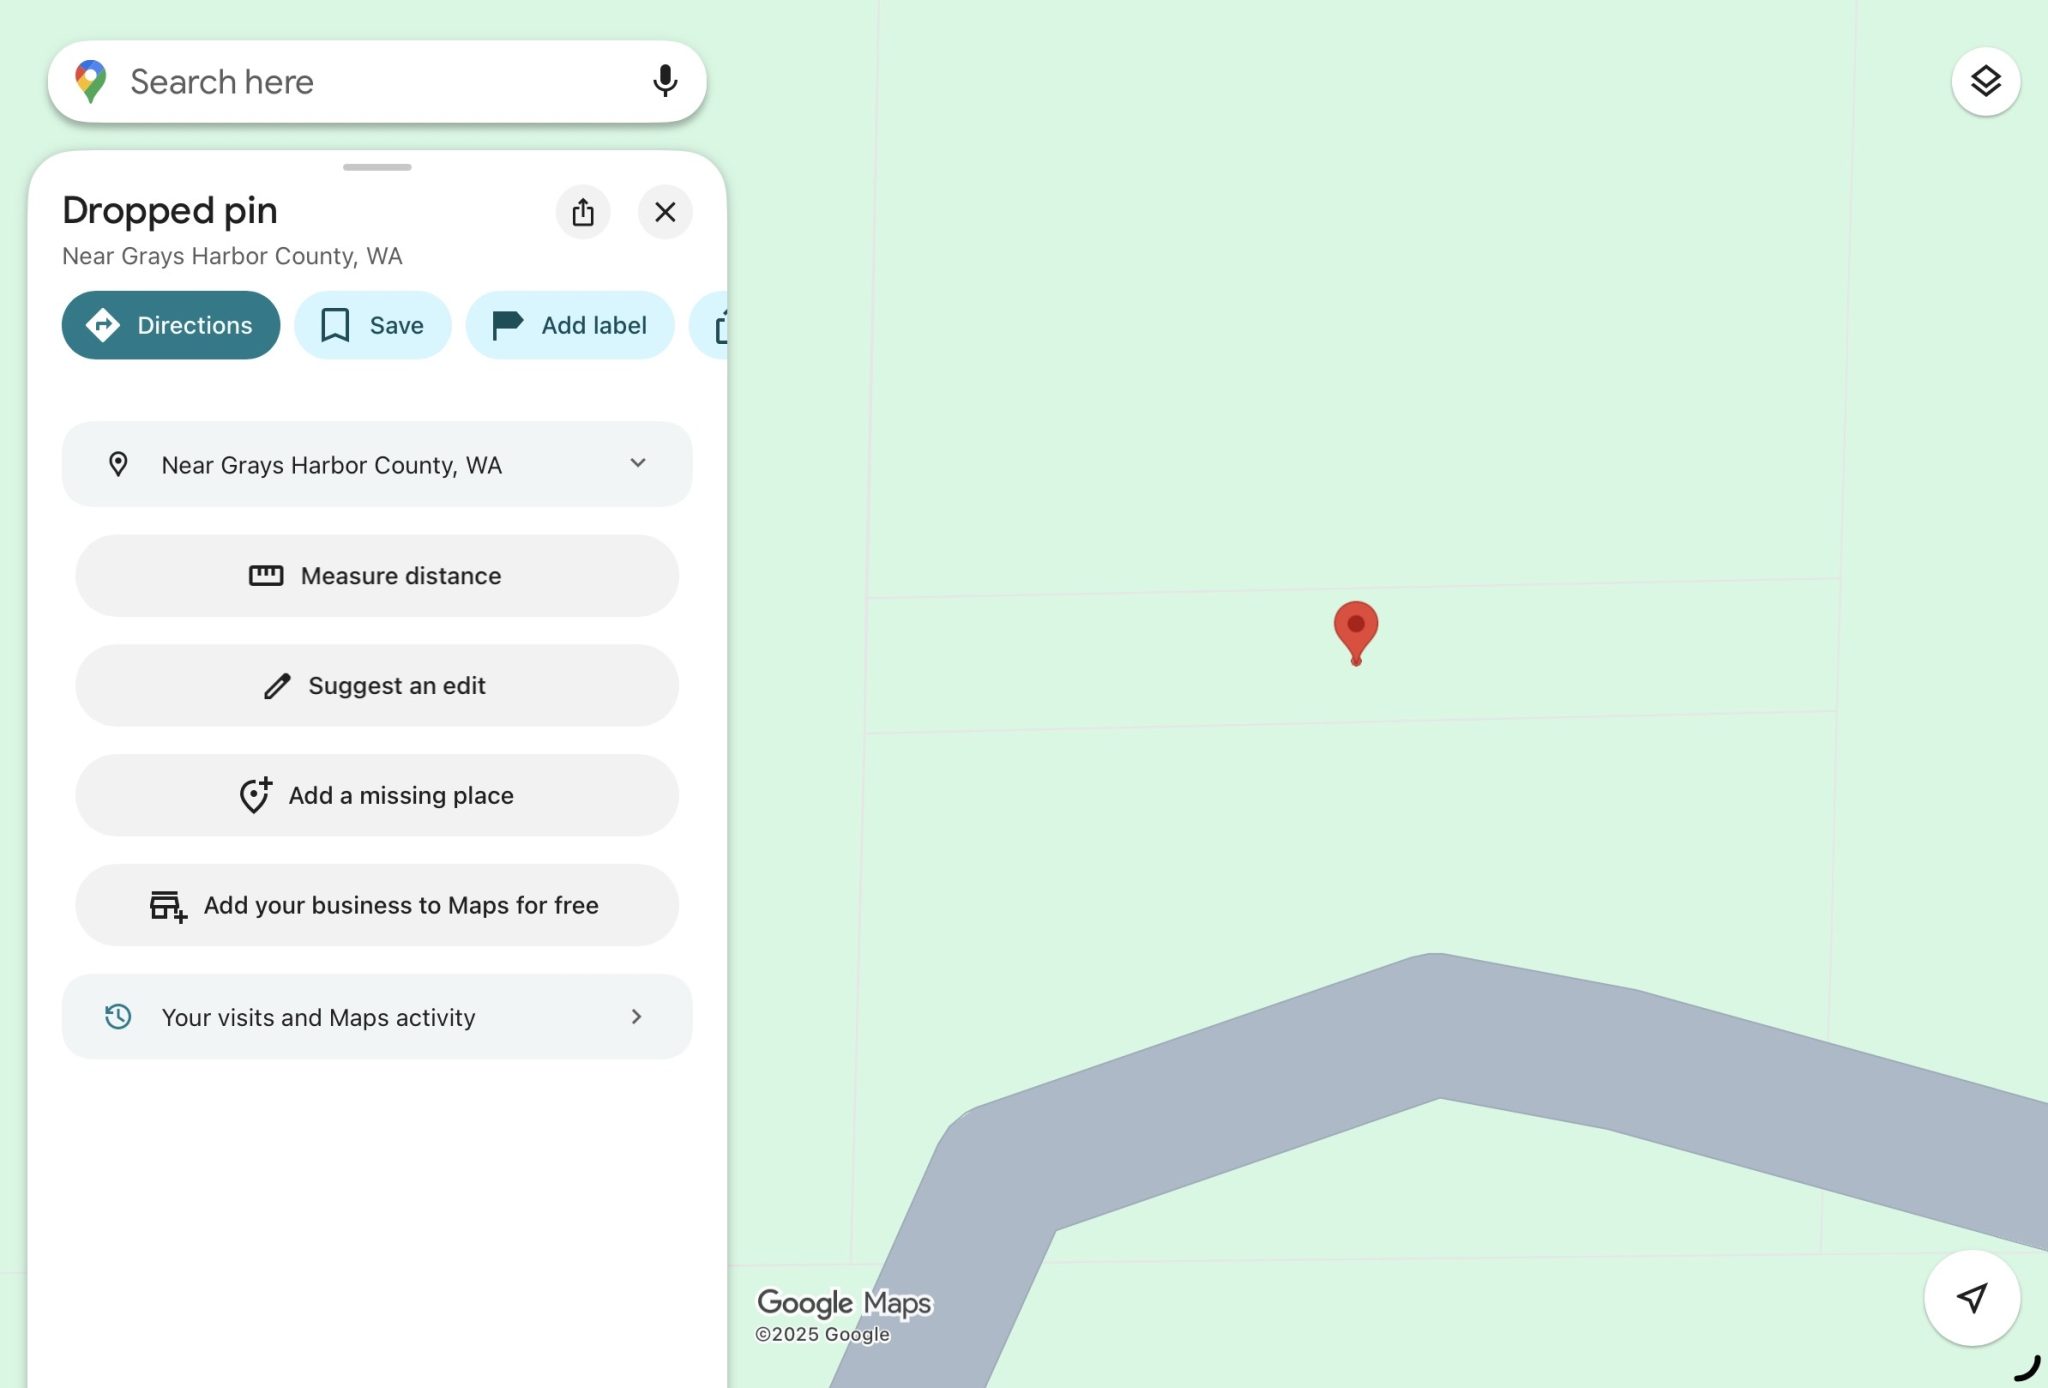Click the my location arrow button
Image resolution: width=2048 pixels, height=1388 pixels.
coord(1971,1298)
